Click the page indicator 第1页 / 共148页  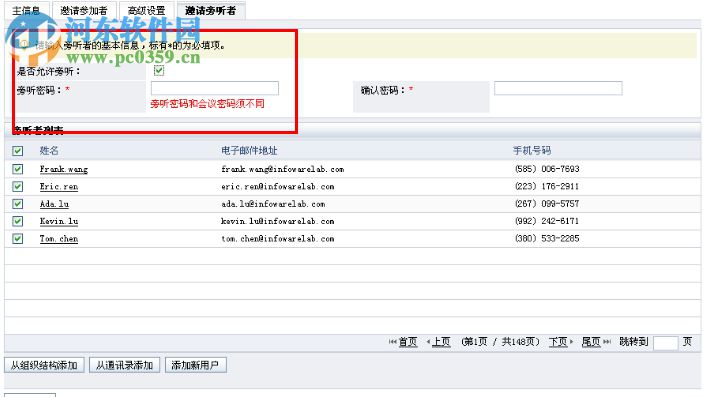500,342
